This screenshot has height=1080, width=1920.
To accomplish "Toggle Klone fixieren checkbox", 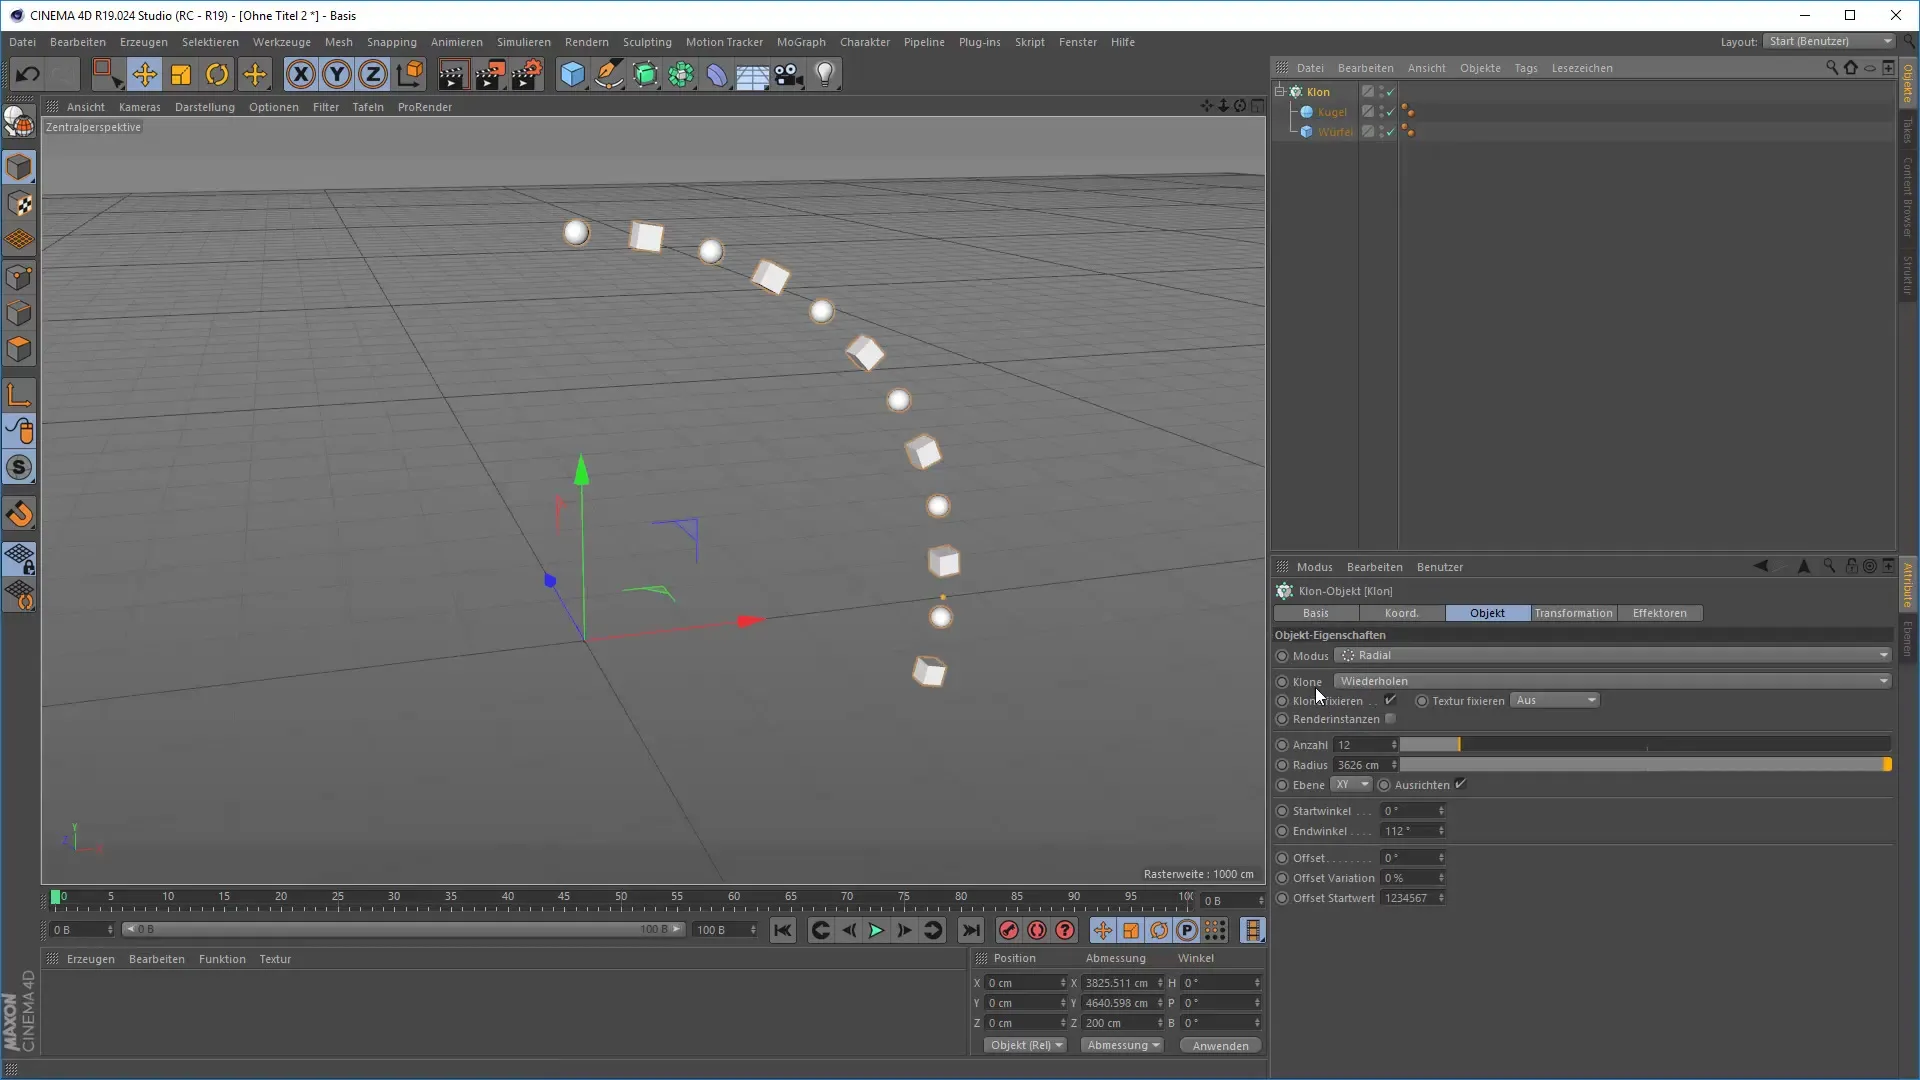I will tap(1390, 700).
